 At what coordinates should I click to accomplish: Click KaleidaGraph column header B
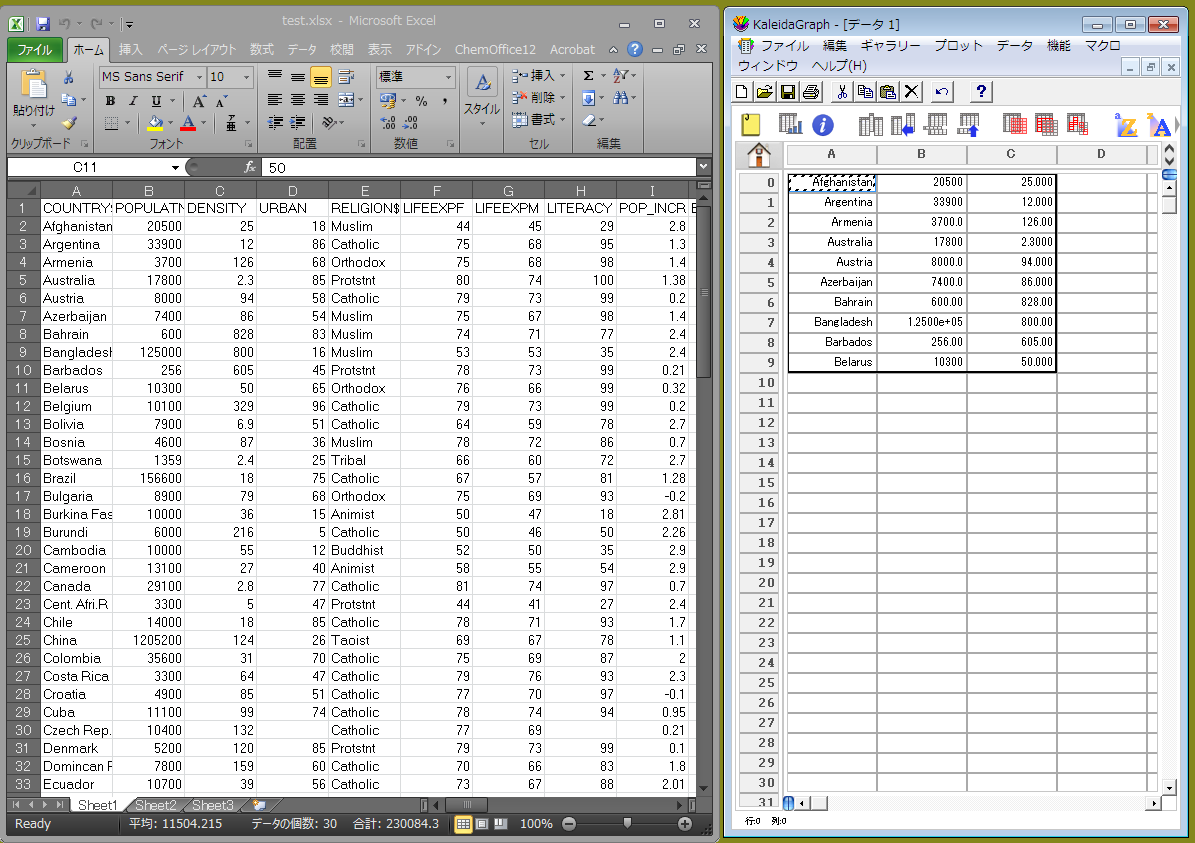(x=921, y=154)
